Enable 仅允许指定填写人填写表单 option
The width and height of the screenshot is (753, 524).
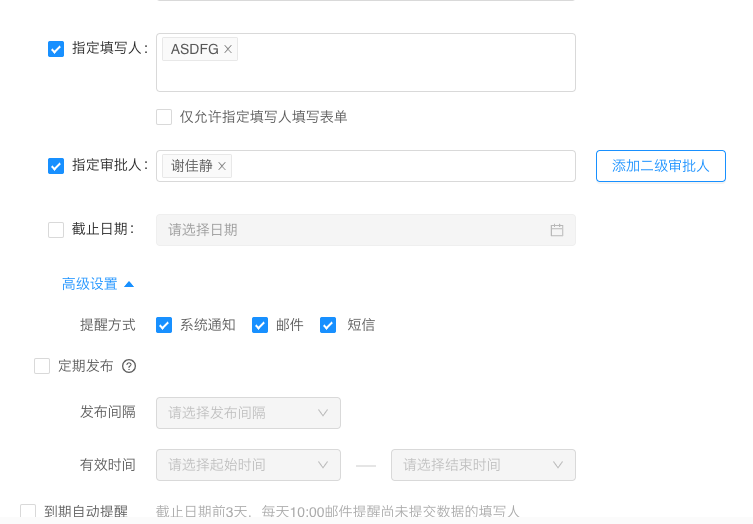pos(164,117)
